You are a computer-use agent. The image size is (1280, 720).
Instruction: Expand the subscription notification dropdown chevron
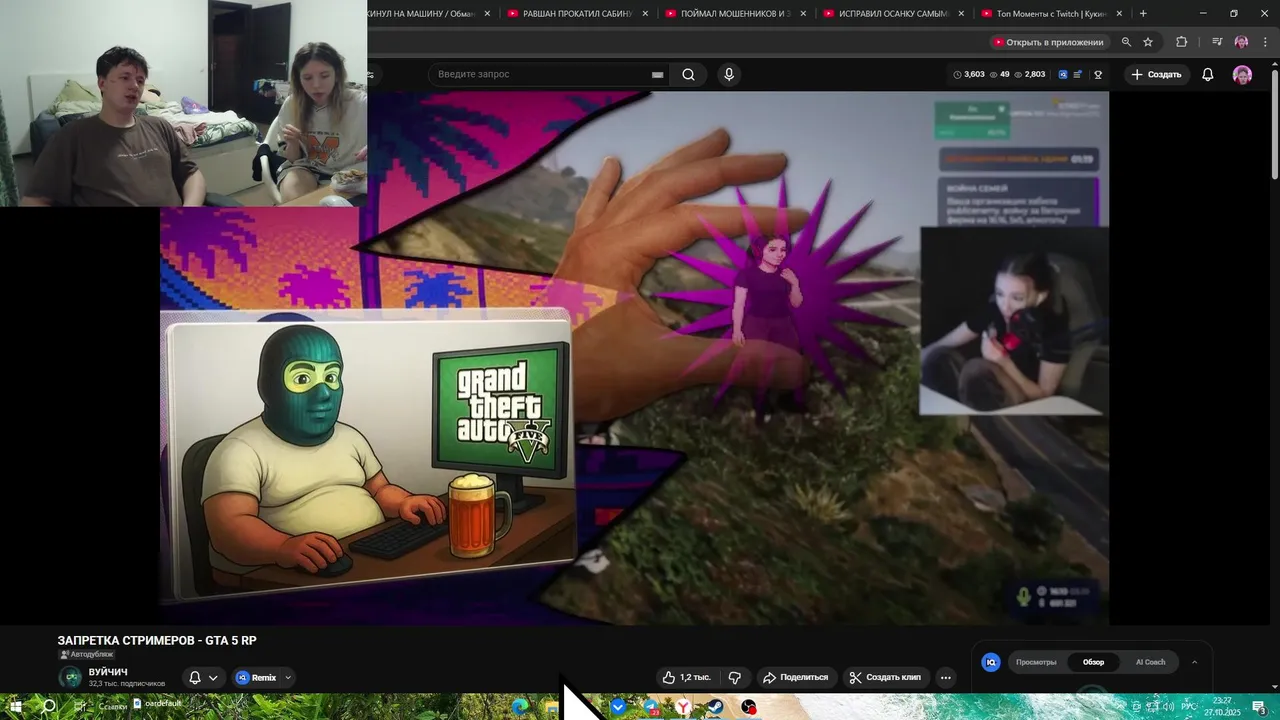point(213,677)
